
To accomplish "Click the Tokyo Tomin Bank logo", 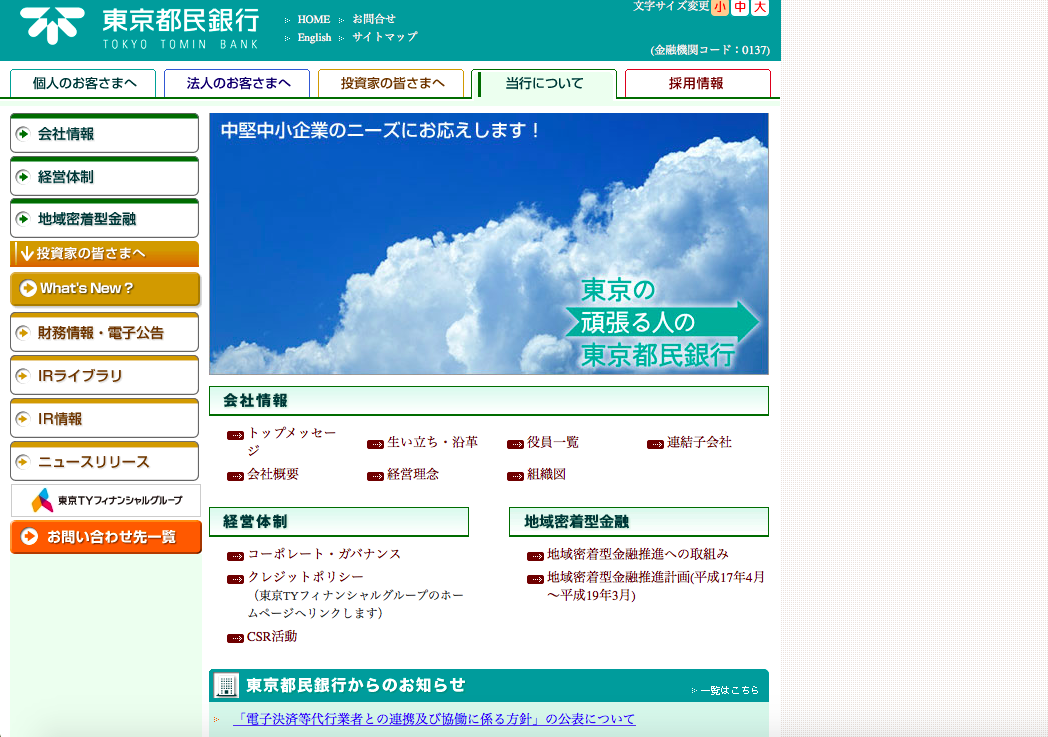I will click(139, 27).
